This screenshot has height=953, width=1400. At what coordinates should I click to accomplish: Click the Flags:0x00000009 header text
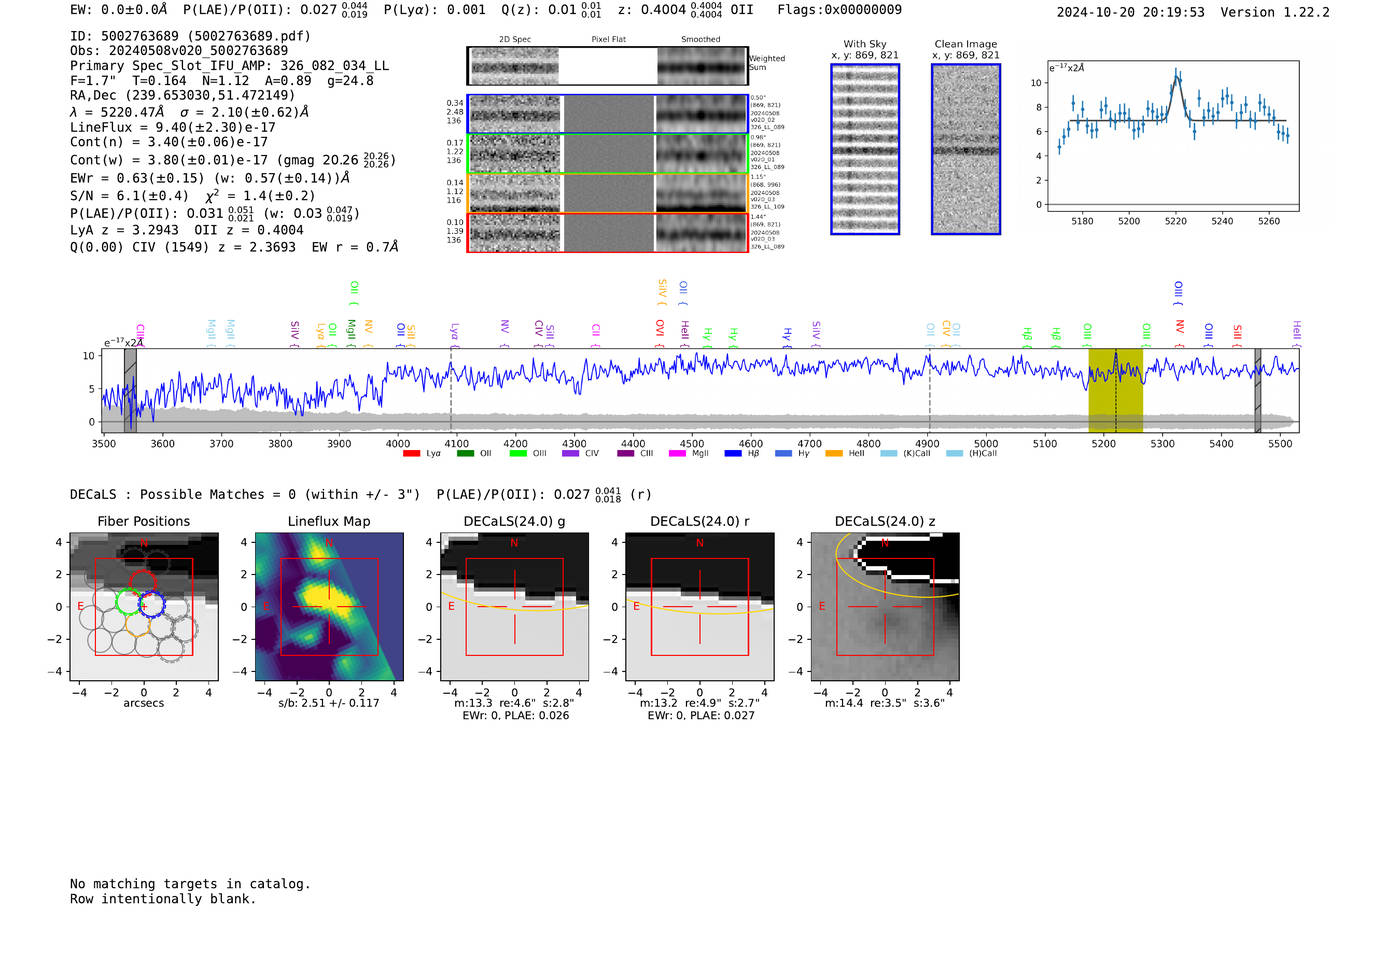point(839,9)
